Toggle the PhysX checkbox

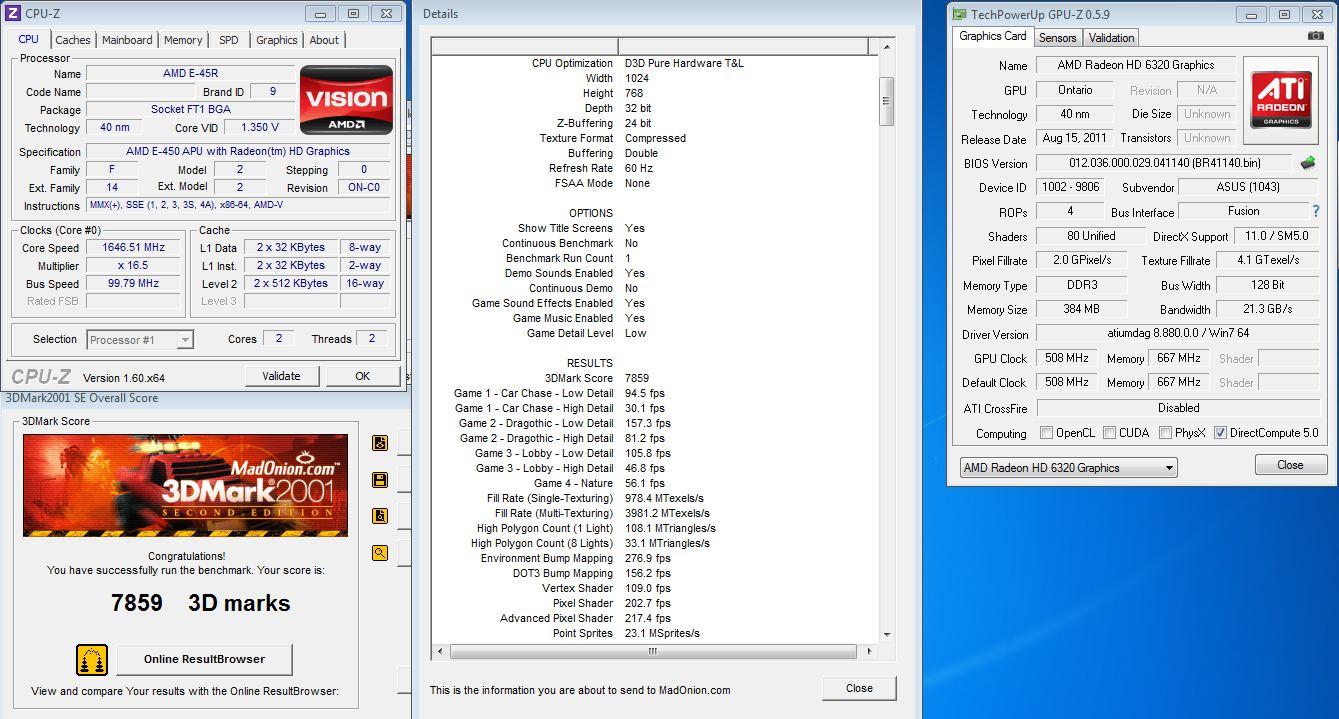click(1165, 433)
